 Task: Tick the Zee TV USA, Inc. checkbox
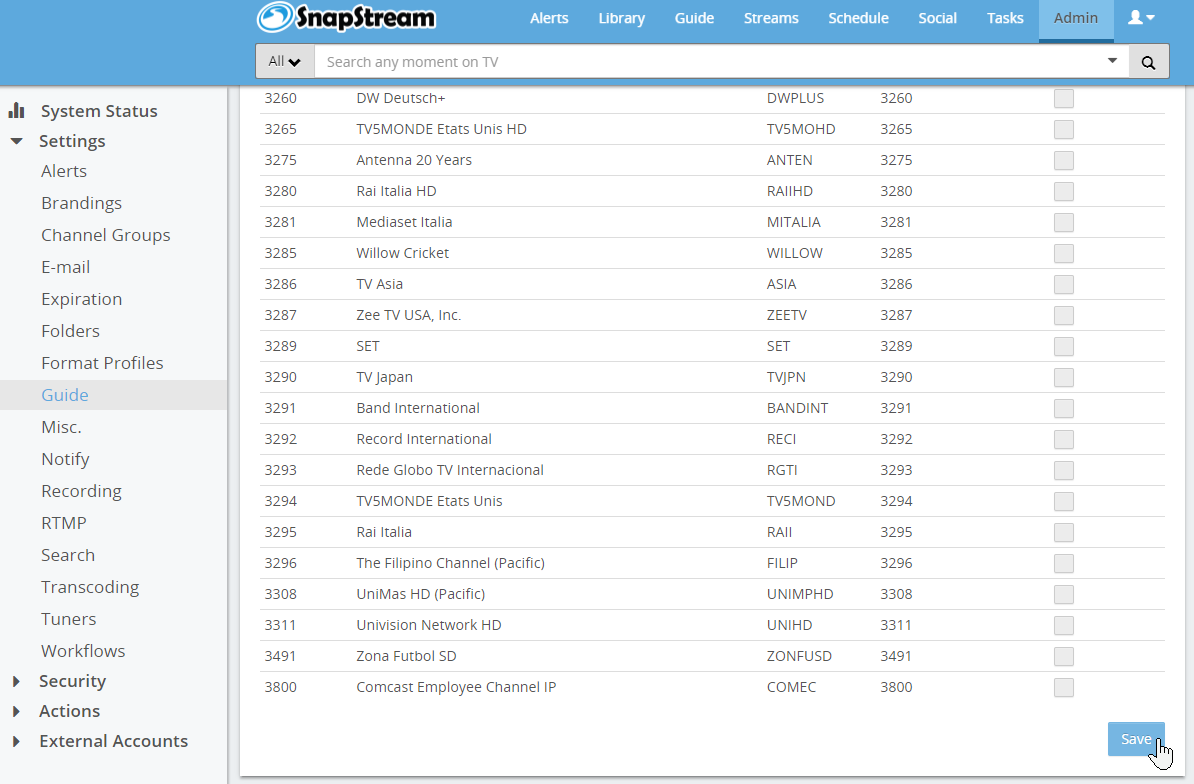coord(1064,315)
